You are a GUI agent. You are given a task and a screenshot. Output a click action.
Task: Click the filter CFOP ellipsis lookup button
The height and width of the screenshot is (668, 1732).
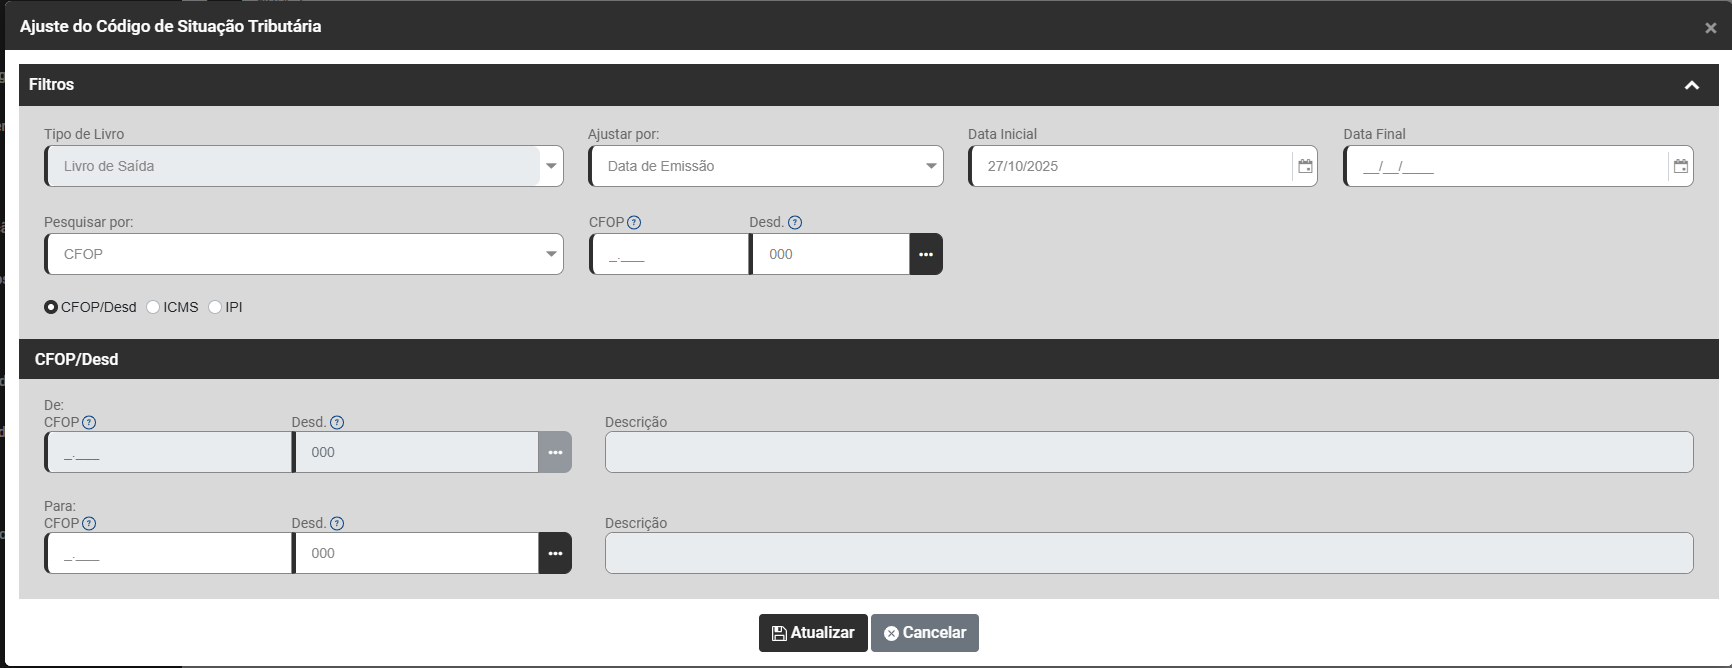point(926,254)
